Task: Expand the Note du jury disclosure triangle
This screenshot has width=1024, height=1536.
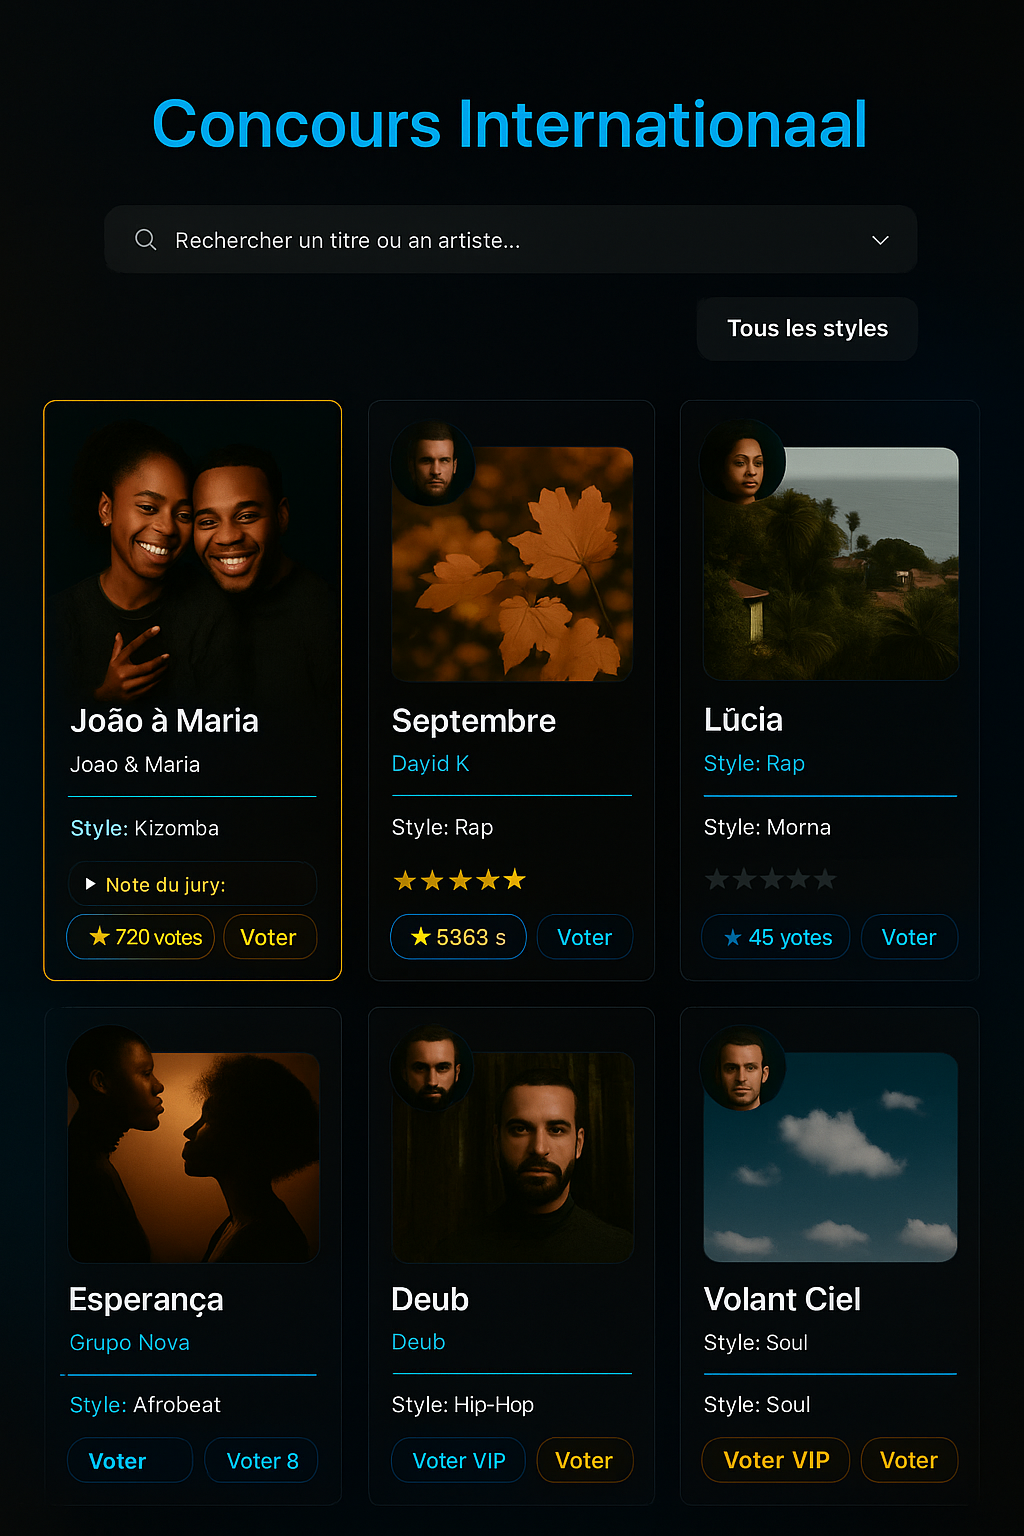Action: 90,884
